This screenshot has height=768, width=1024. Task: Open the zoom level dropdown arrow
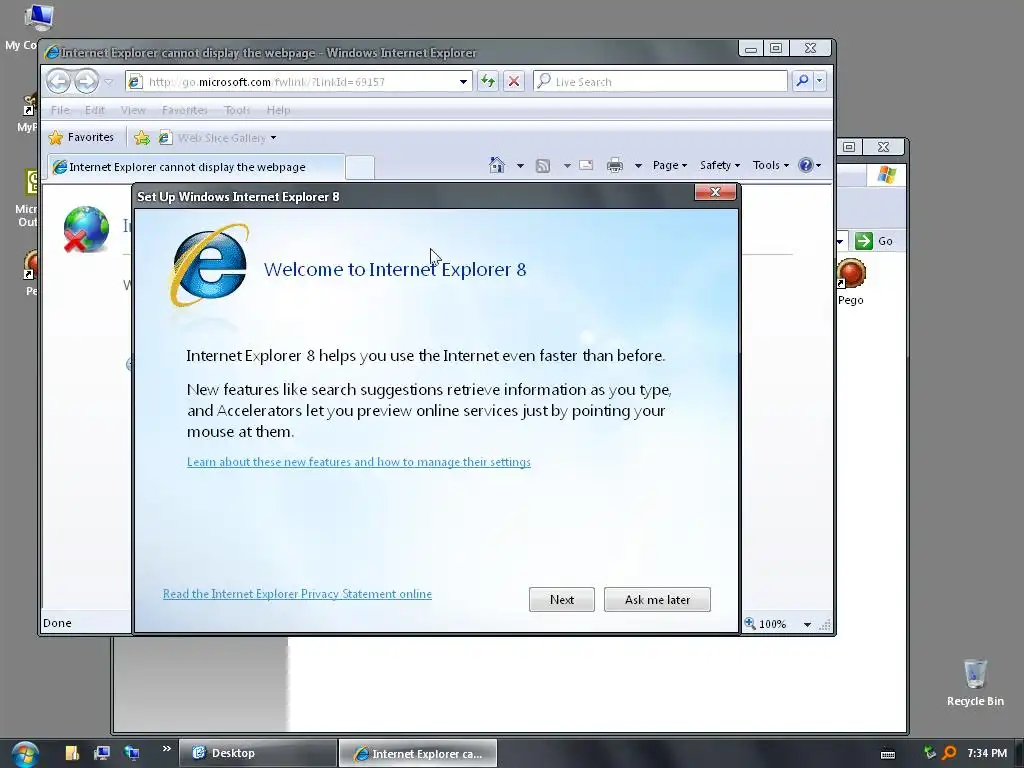click(x=807, y=624)
